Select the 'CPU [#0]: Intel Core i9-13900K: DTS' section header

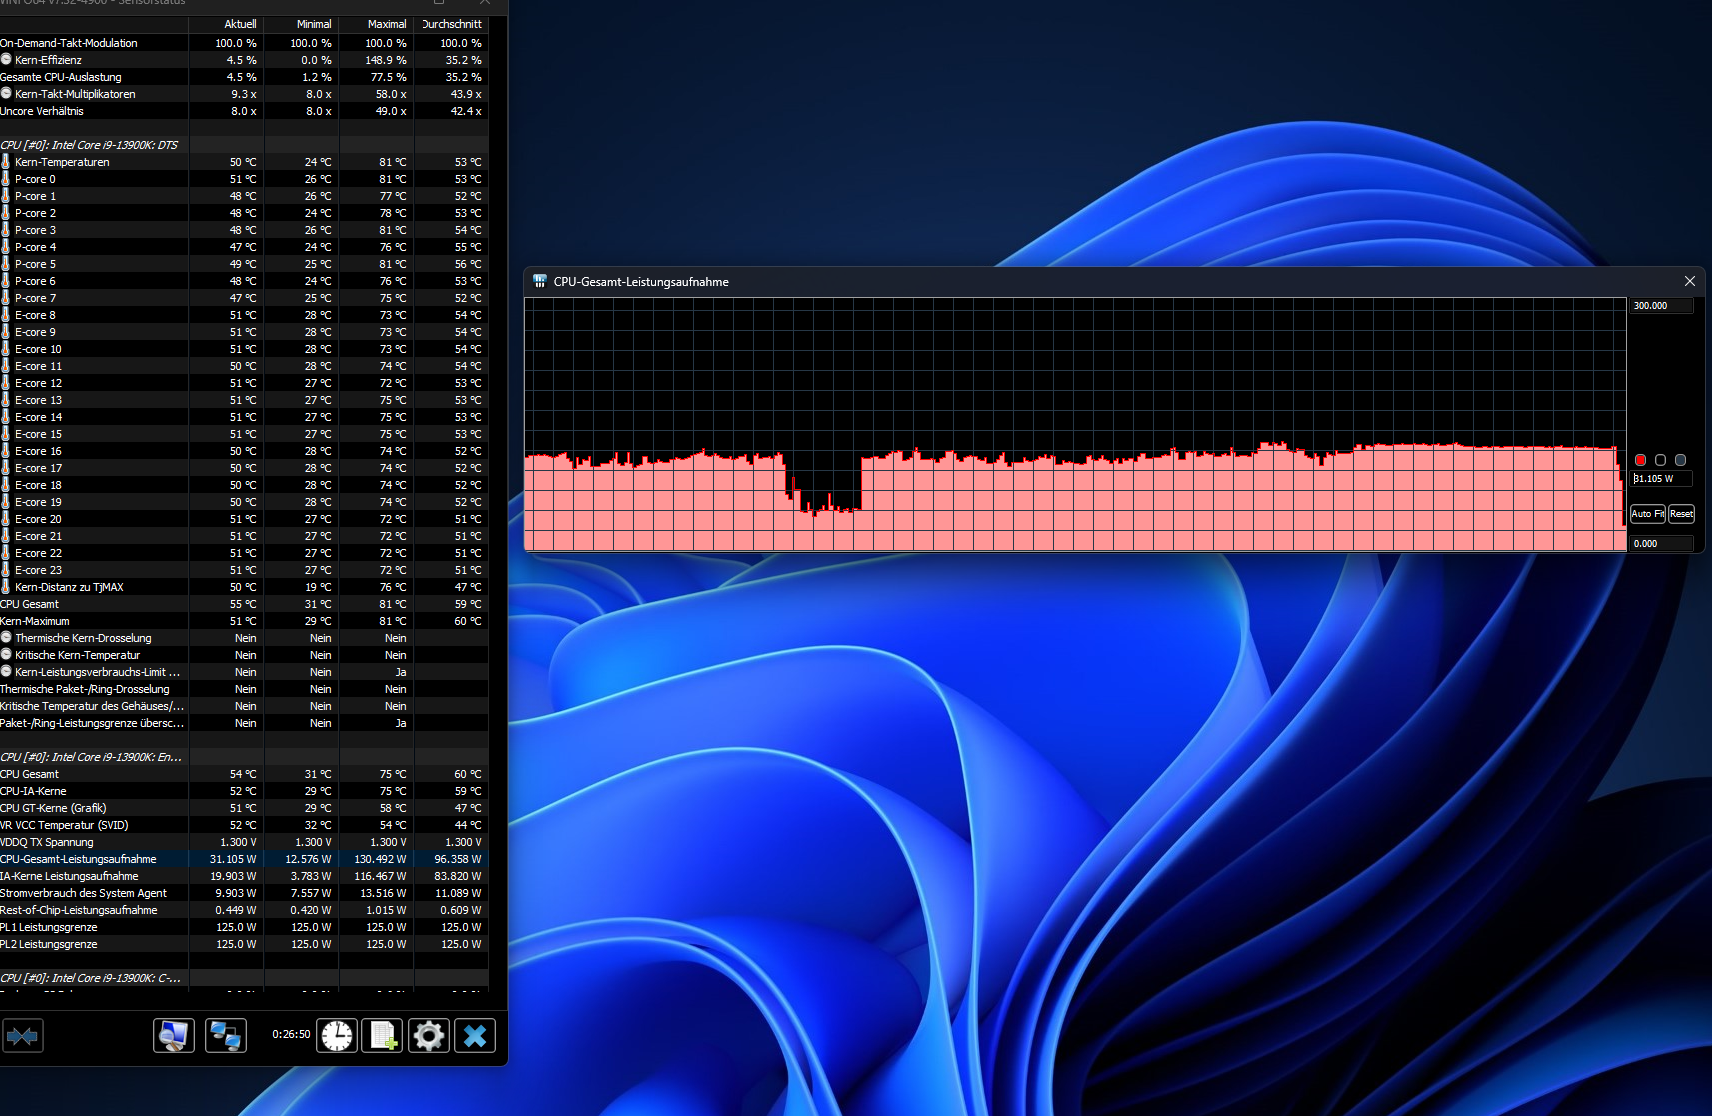coord(89,145)
